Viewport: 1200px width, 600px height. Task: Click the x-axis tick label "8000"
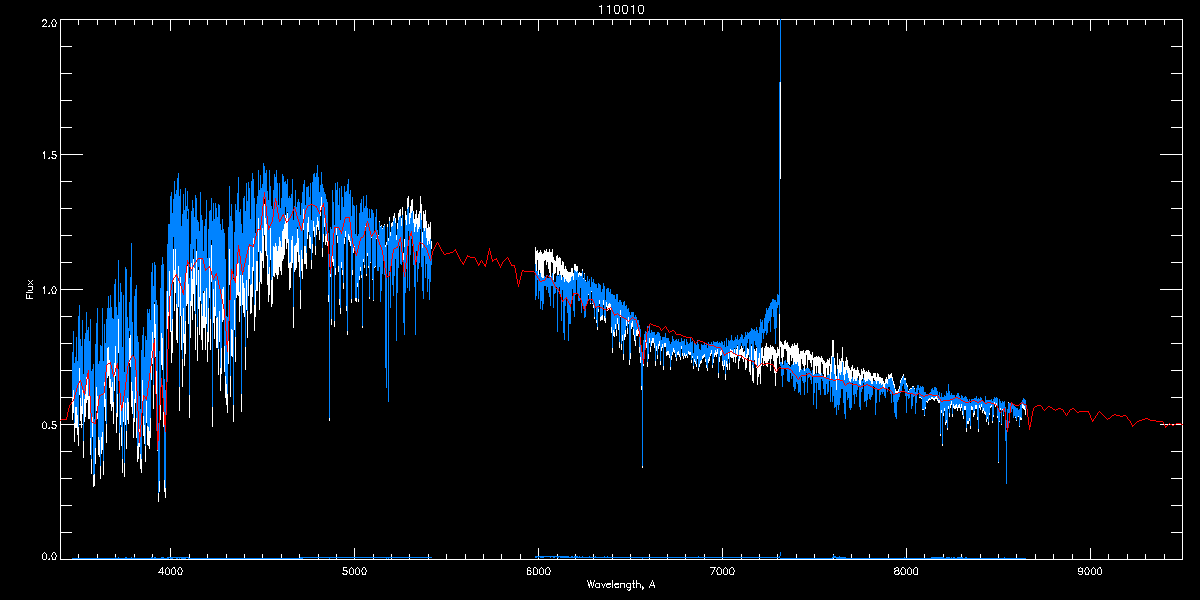906,572
